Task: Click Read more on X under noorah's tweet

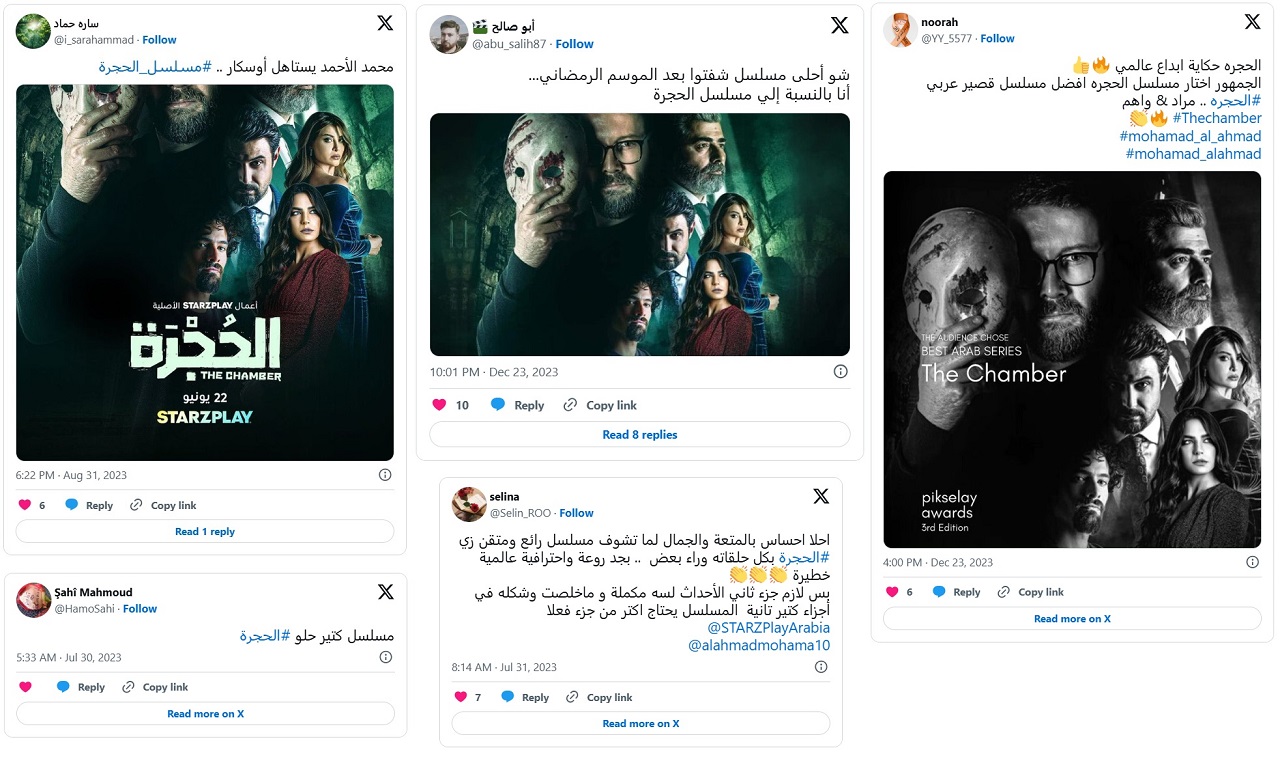Action: coord(1072,619)
